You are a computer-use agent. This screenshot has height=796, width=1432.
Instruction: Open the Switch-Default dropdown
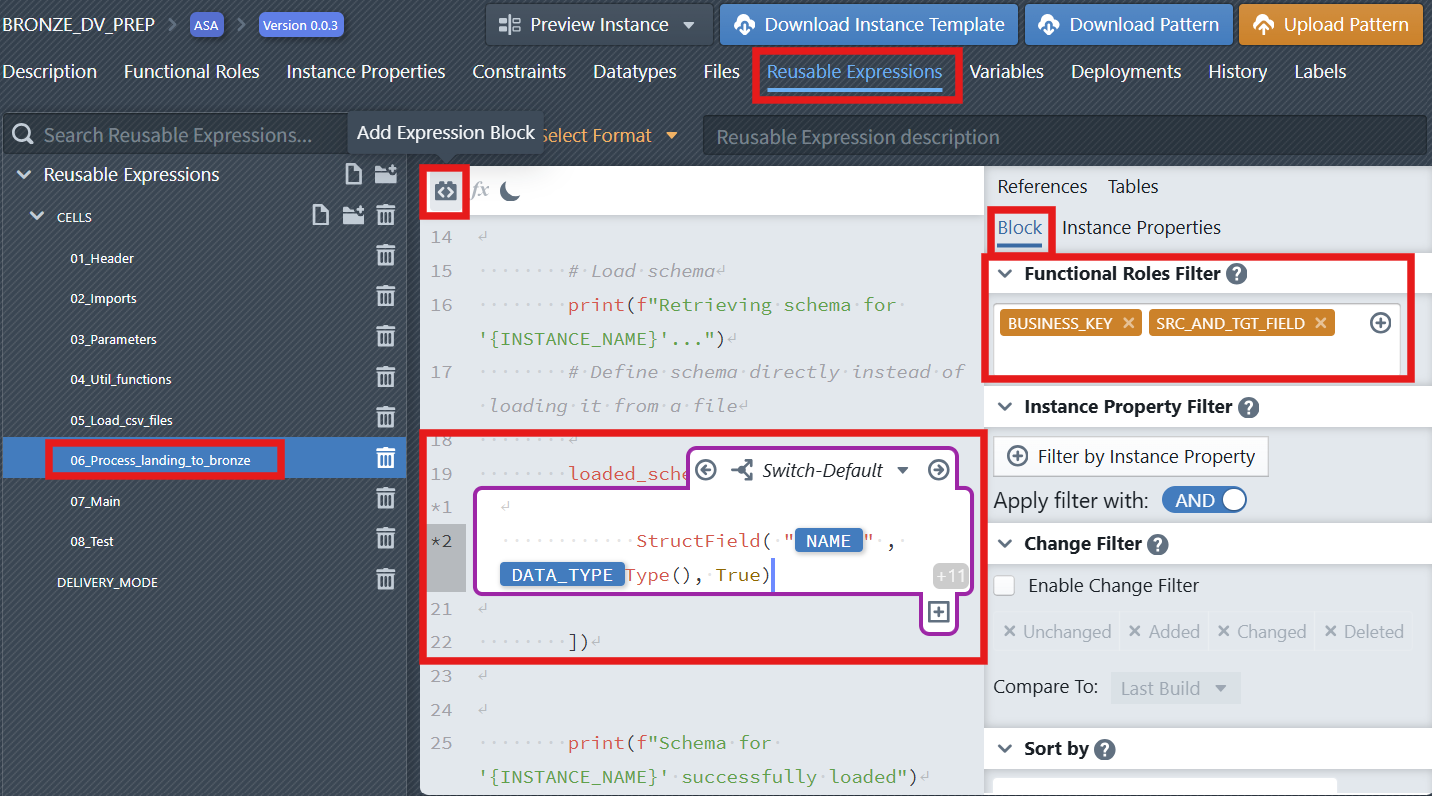(902, 470)
